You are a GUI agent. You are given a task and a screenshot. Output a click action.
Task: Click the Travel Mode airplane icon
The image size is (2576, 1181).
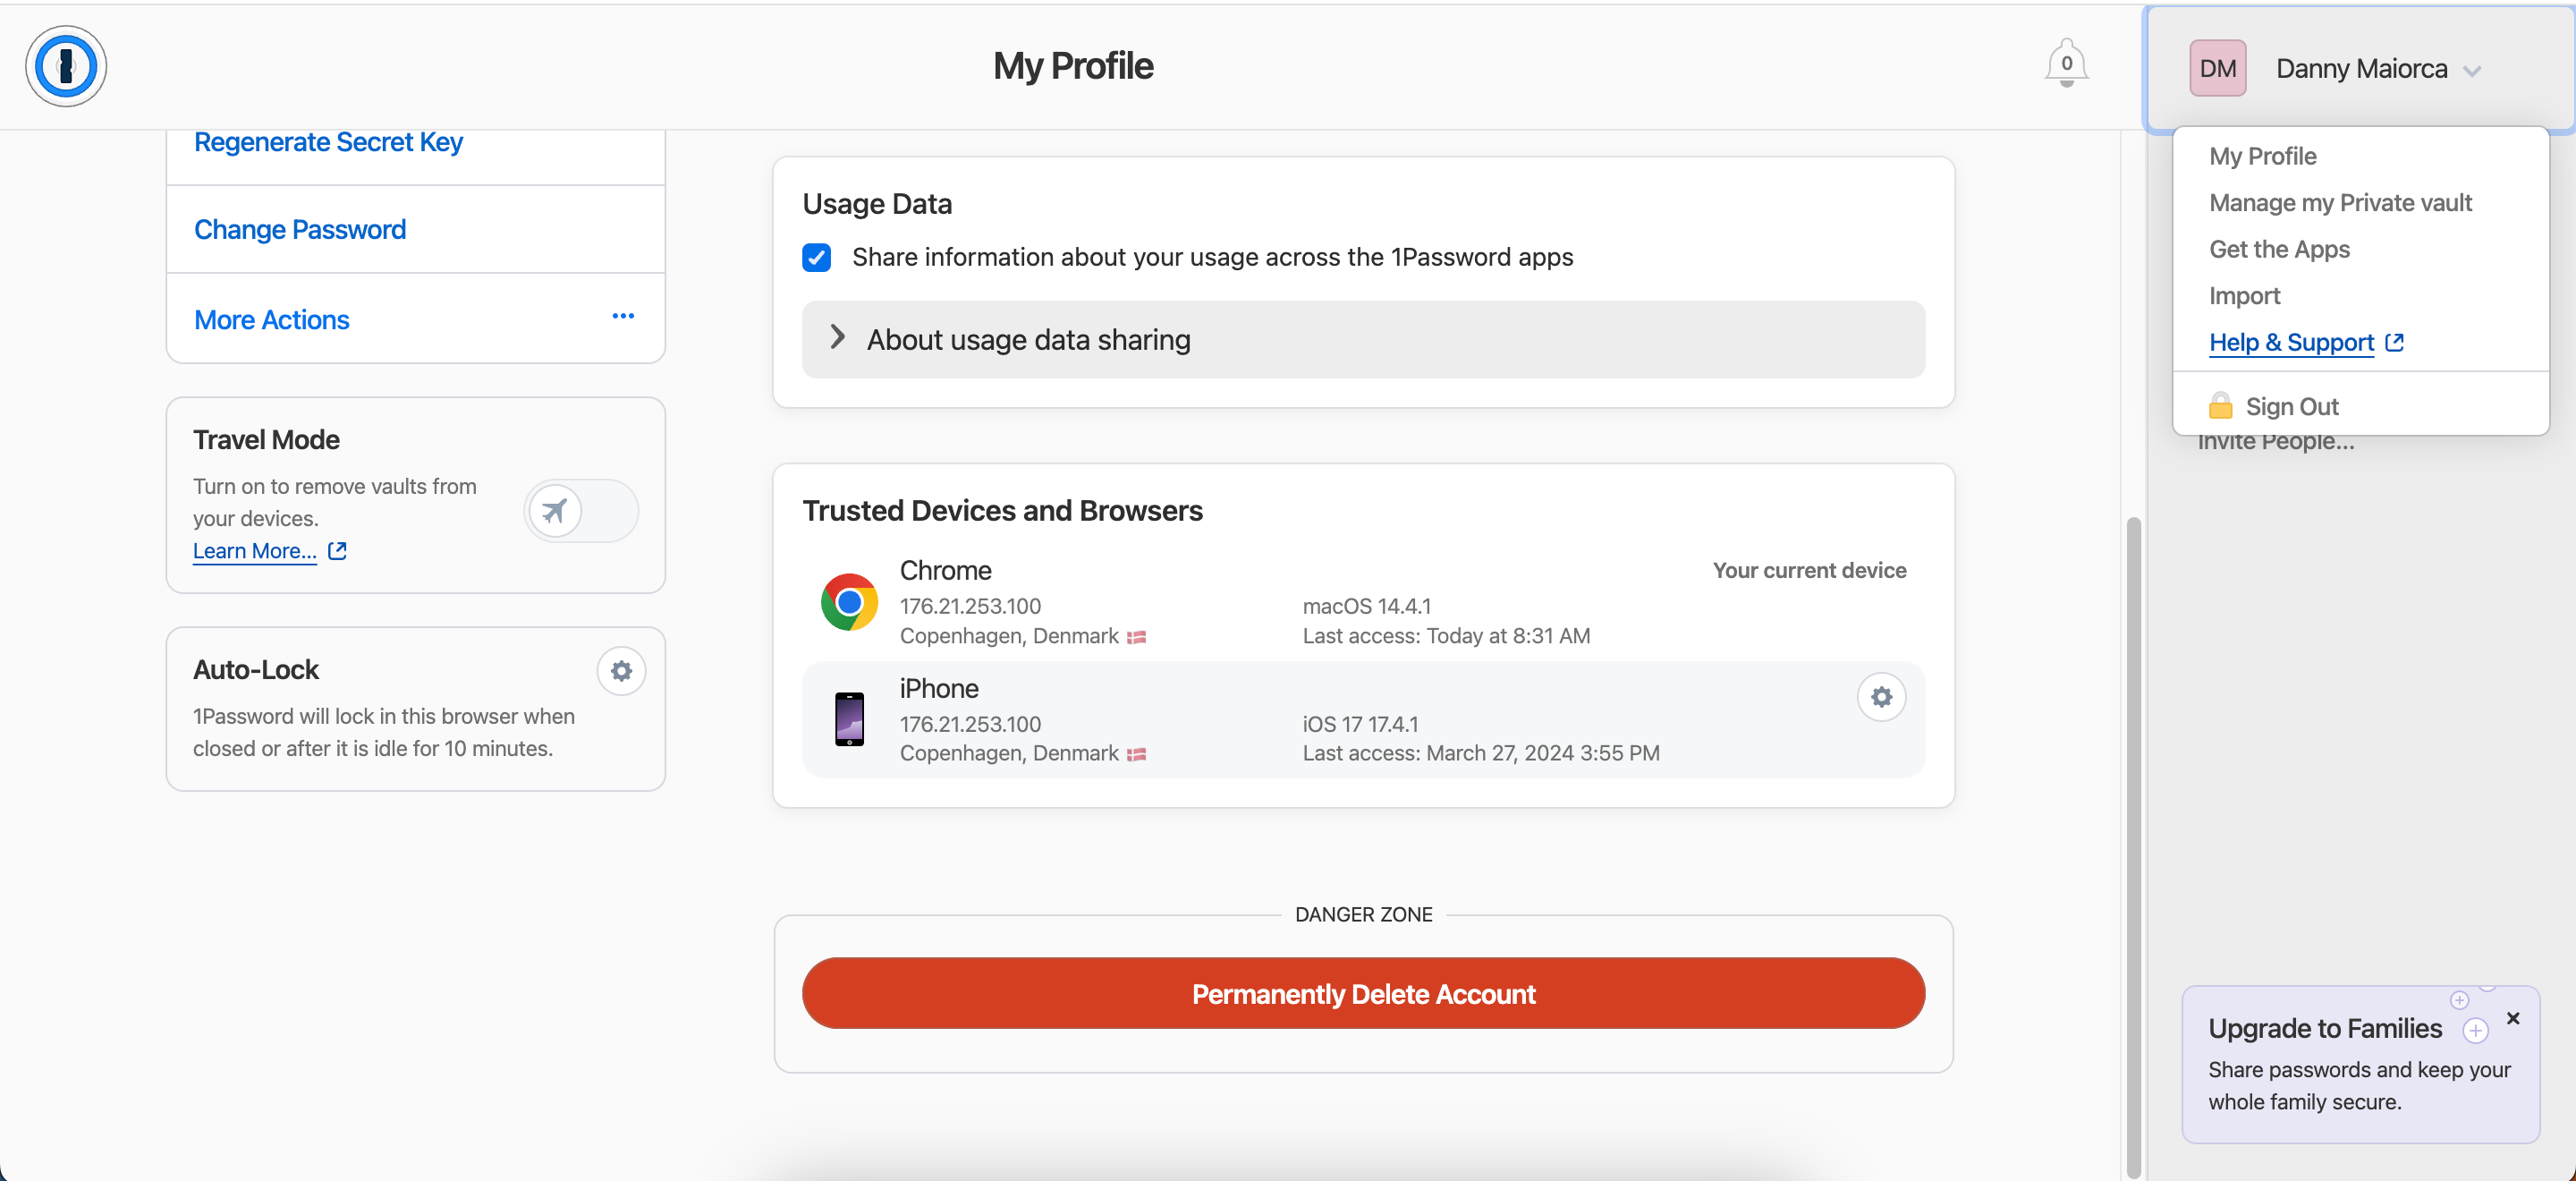pyautogui.click(x=557, y=509)
